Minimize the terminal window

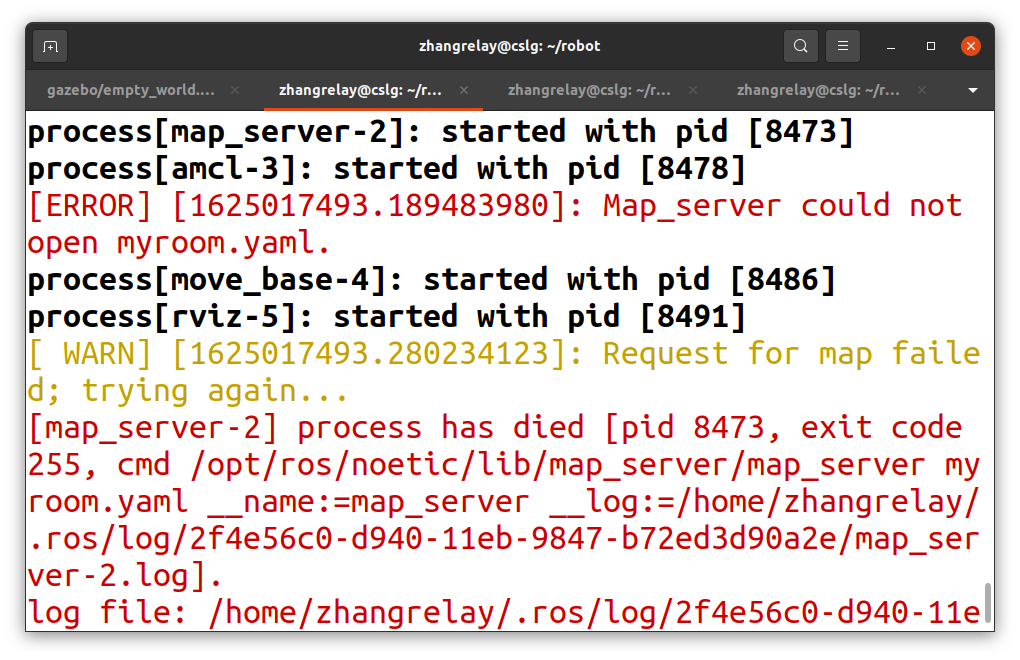pos(891,47)
